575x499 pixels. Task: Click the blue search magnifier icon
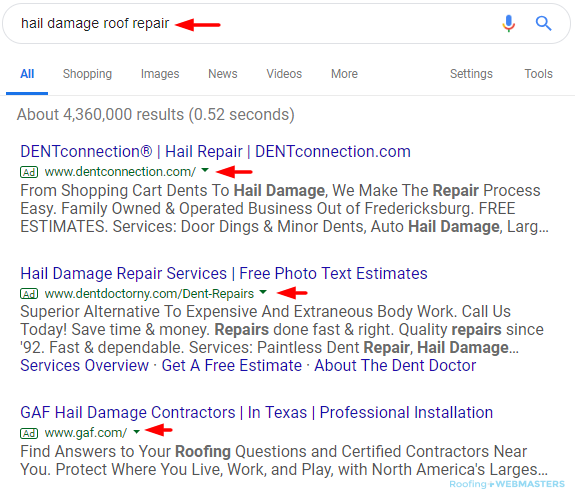(543, 23)
